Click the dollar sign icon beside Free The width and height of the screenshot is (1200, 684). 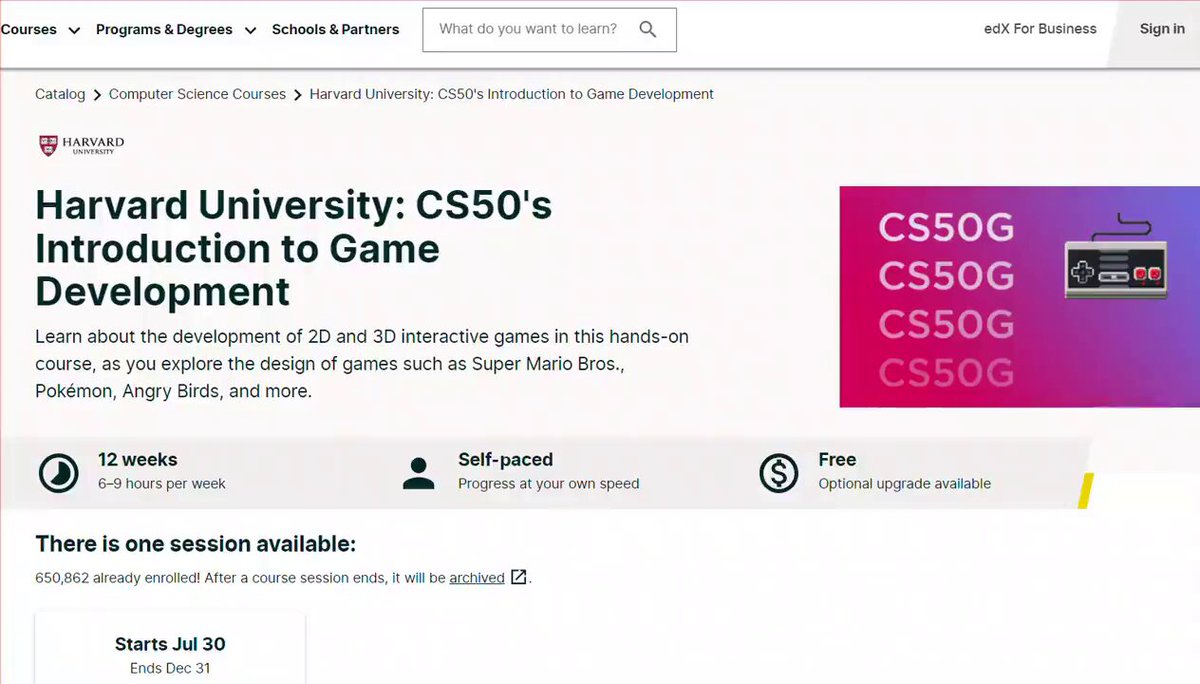[778, 472]
